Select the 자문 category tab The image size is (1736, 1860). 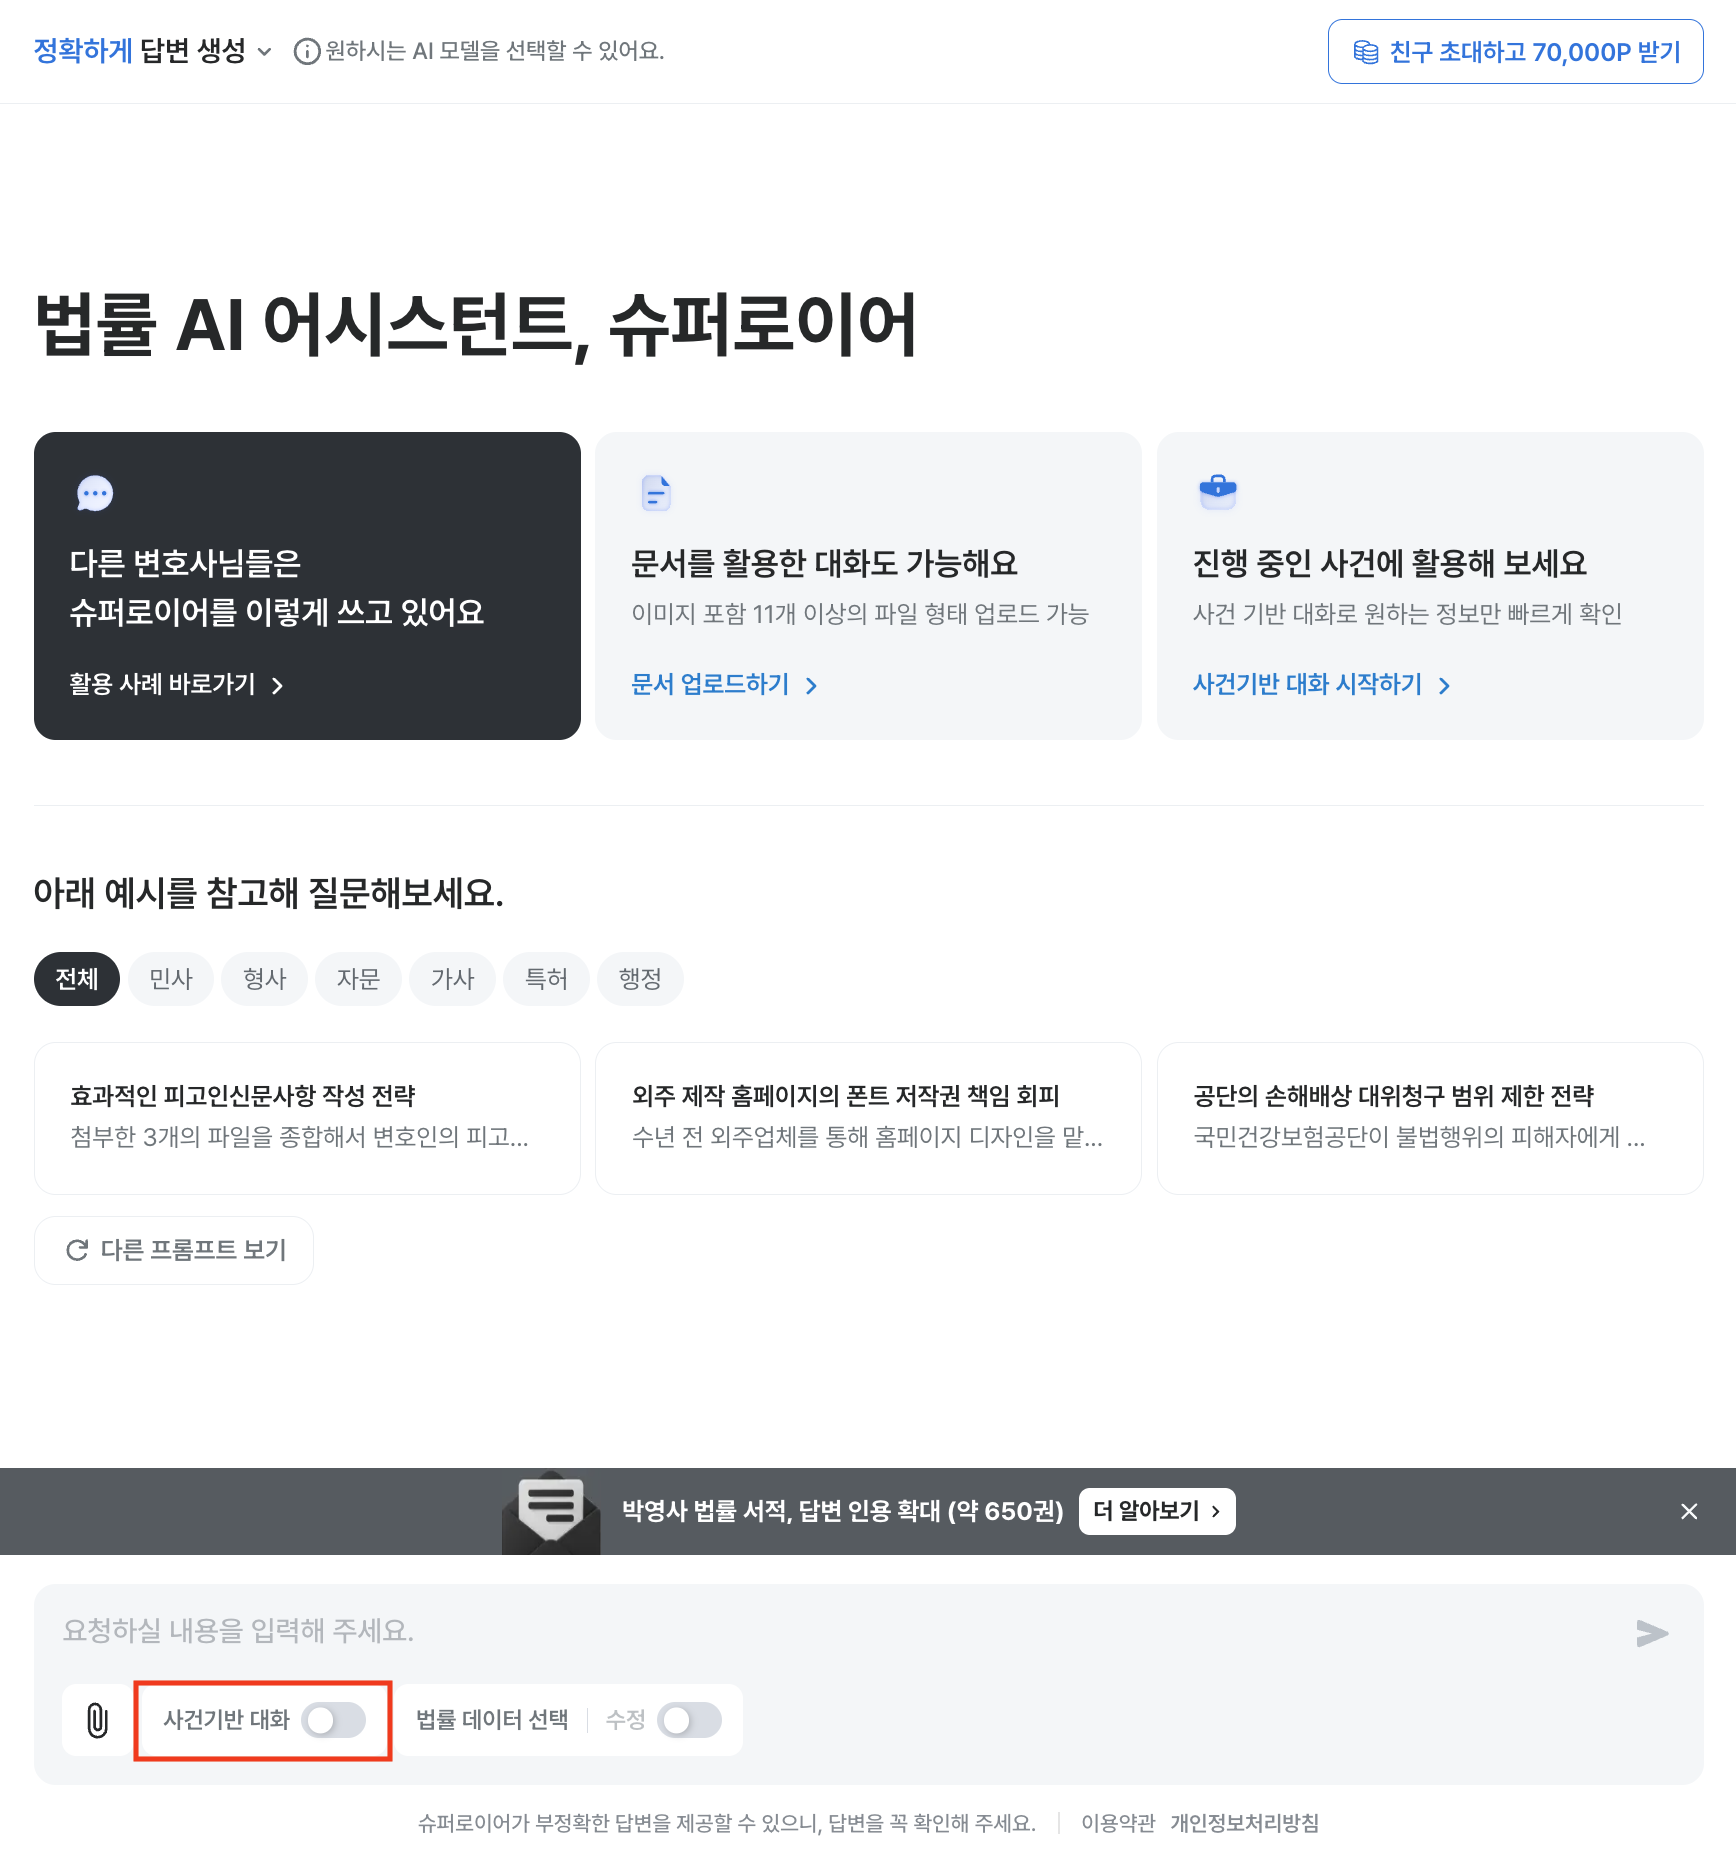click(358, 979)
